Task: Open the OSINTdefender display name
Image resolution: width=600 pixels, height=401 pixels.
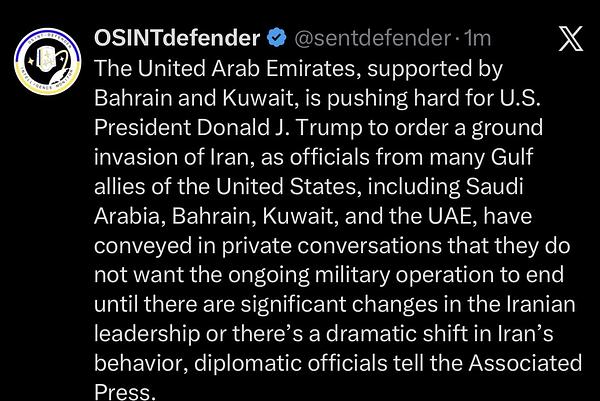Action: point(178,39)
